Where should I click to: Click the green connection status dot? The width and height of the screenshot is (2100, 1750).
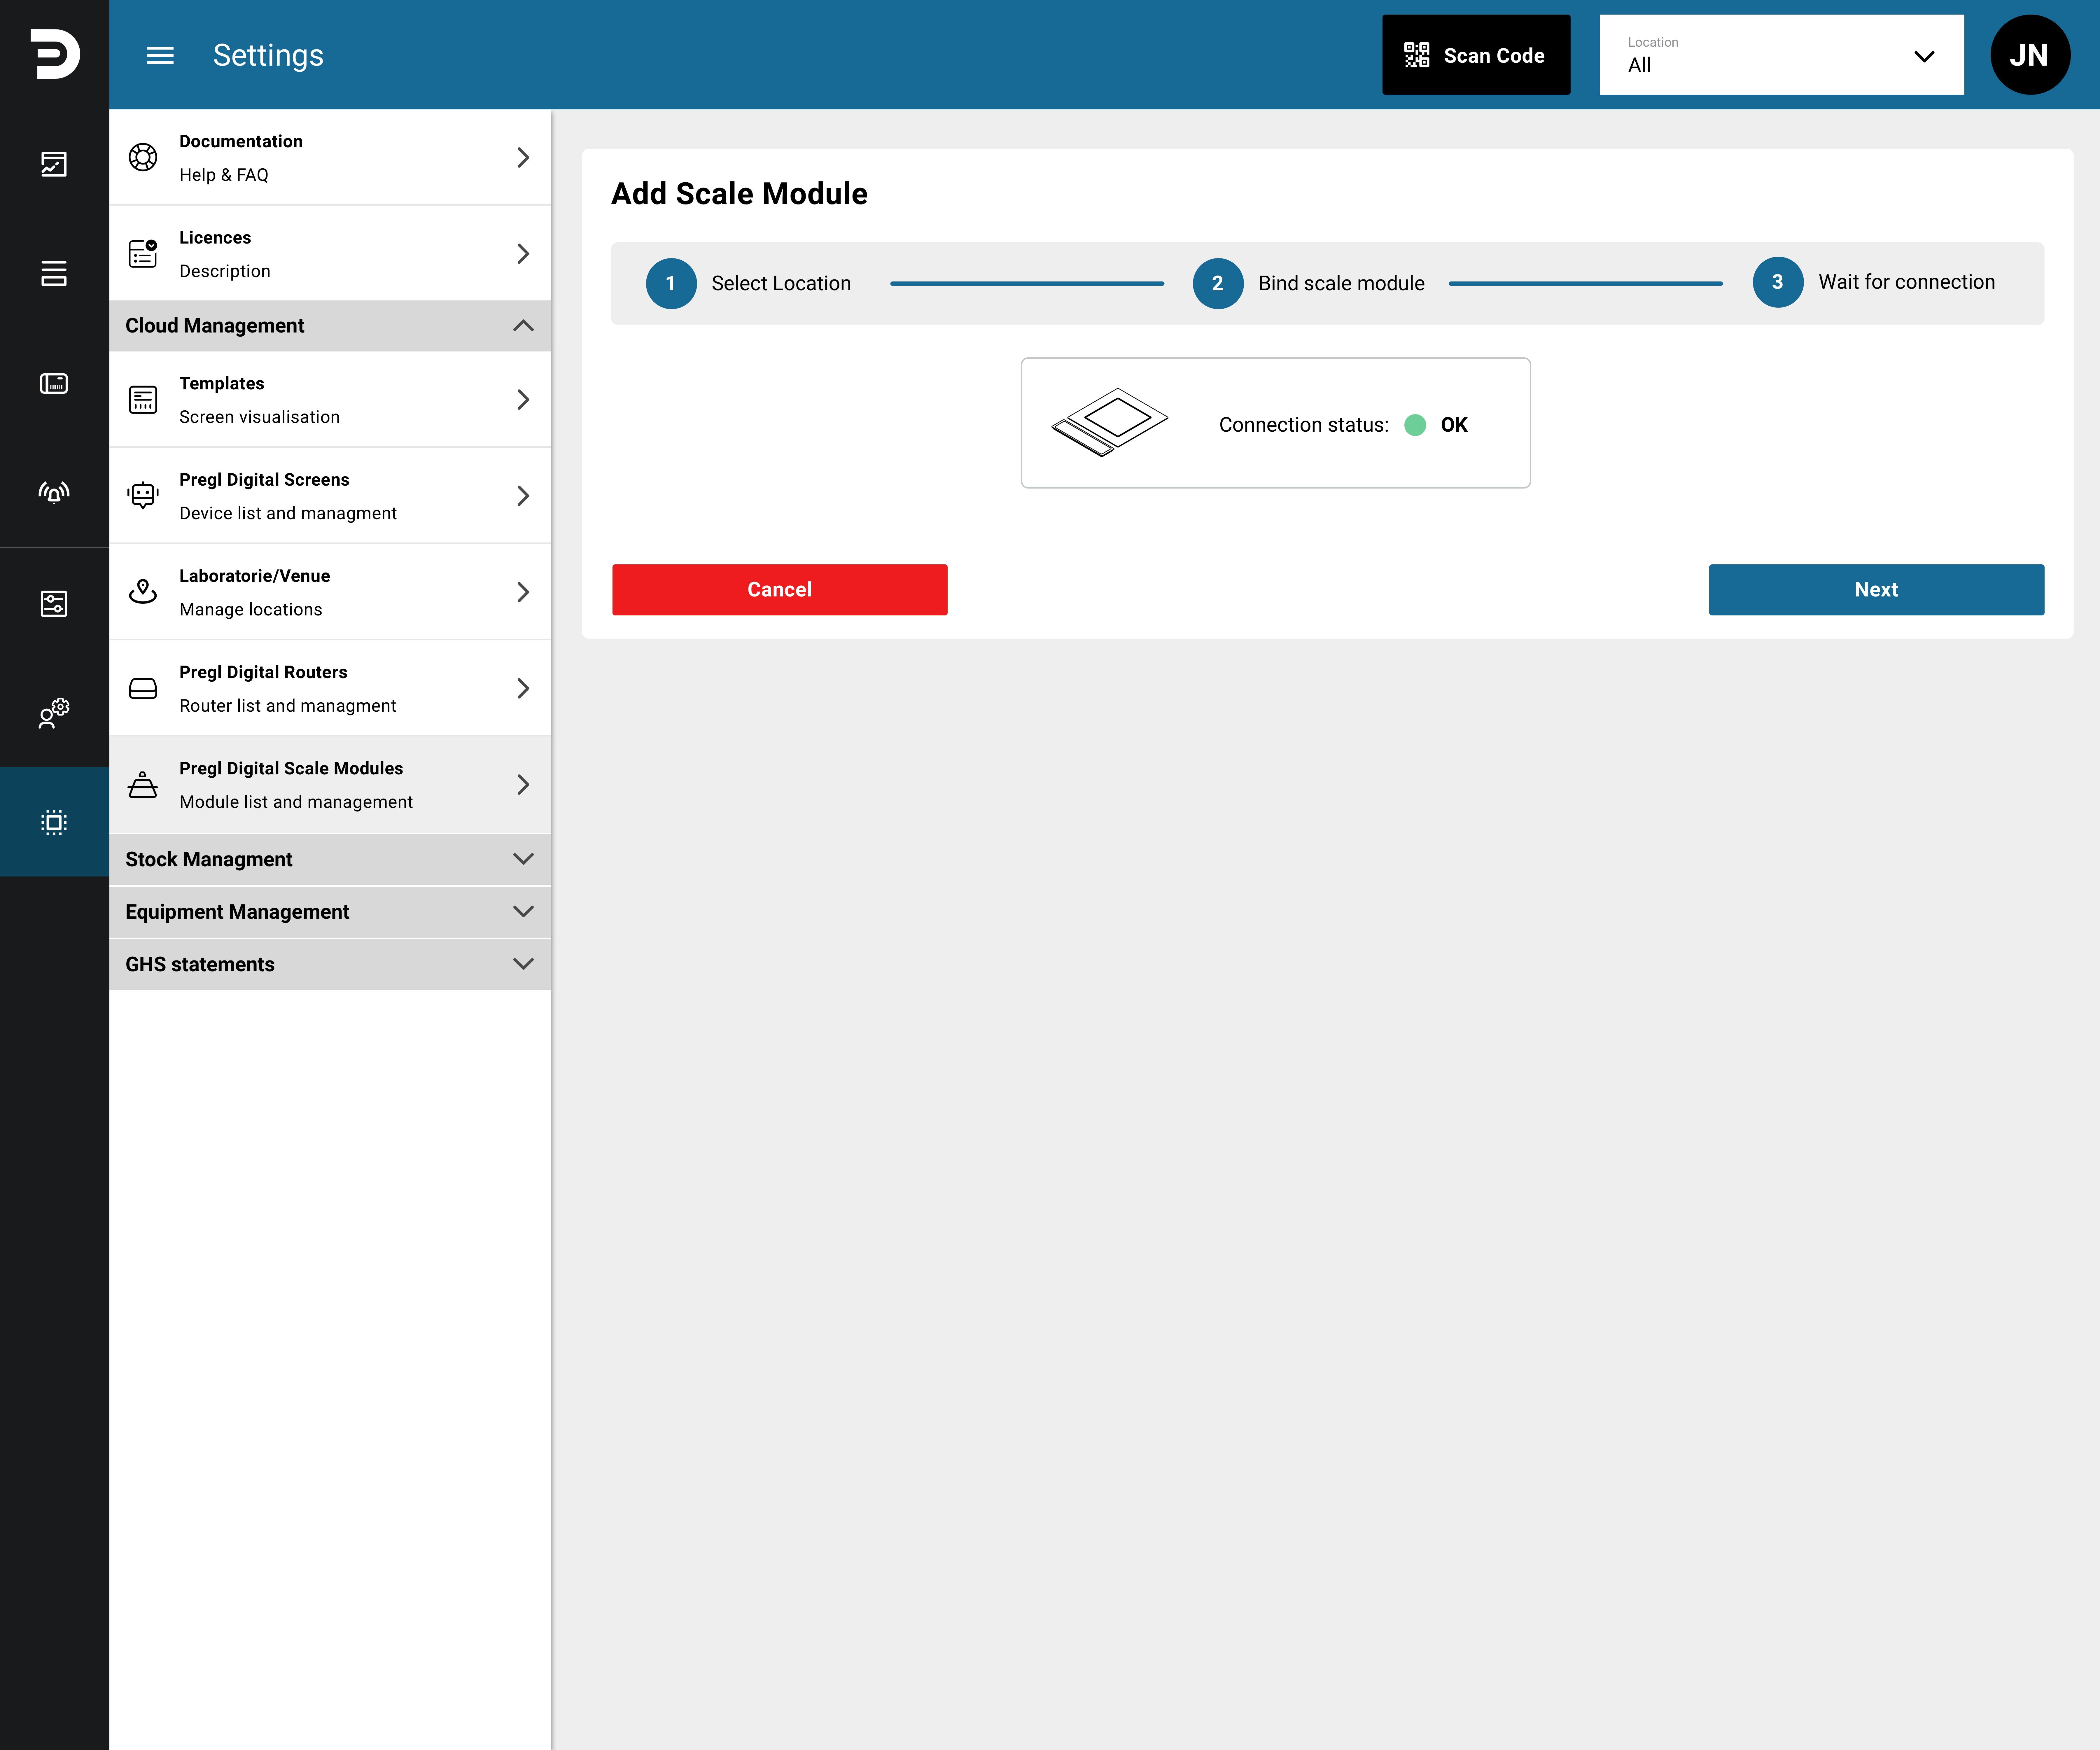1415,425
